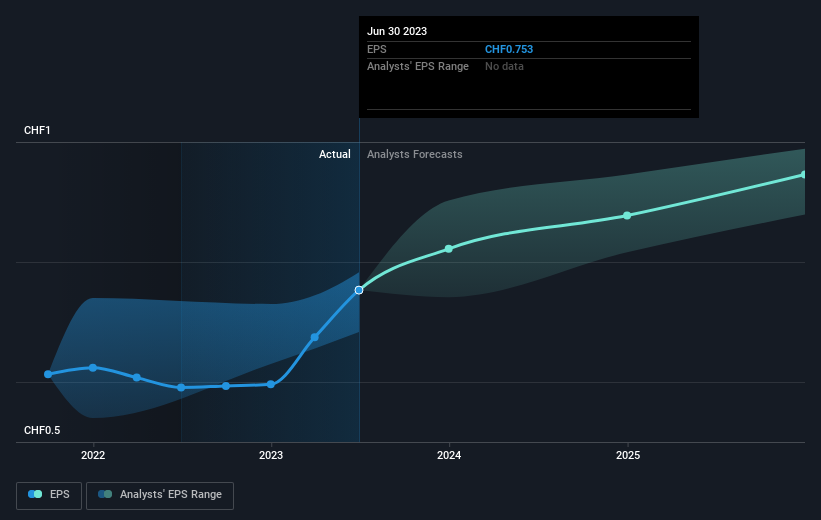Click the CHF1 y-axis label
Screen dimensions: 821x520
pos(37,130)
